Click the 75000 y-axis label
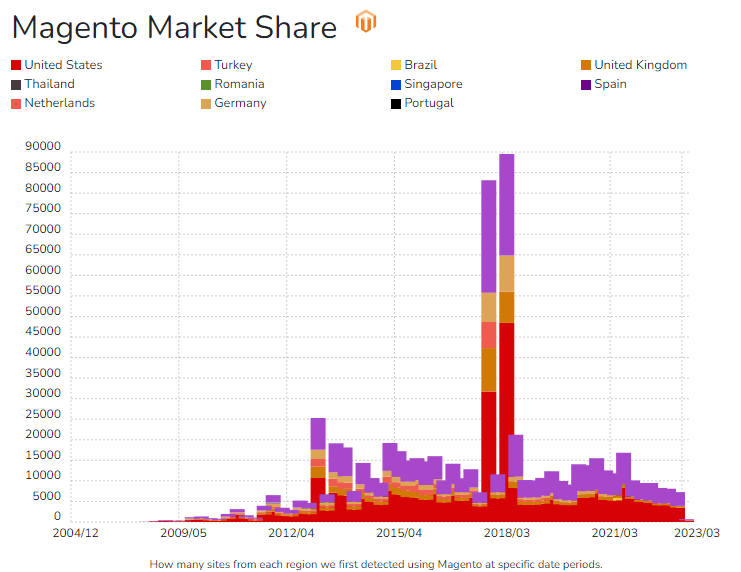 43,208
